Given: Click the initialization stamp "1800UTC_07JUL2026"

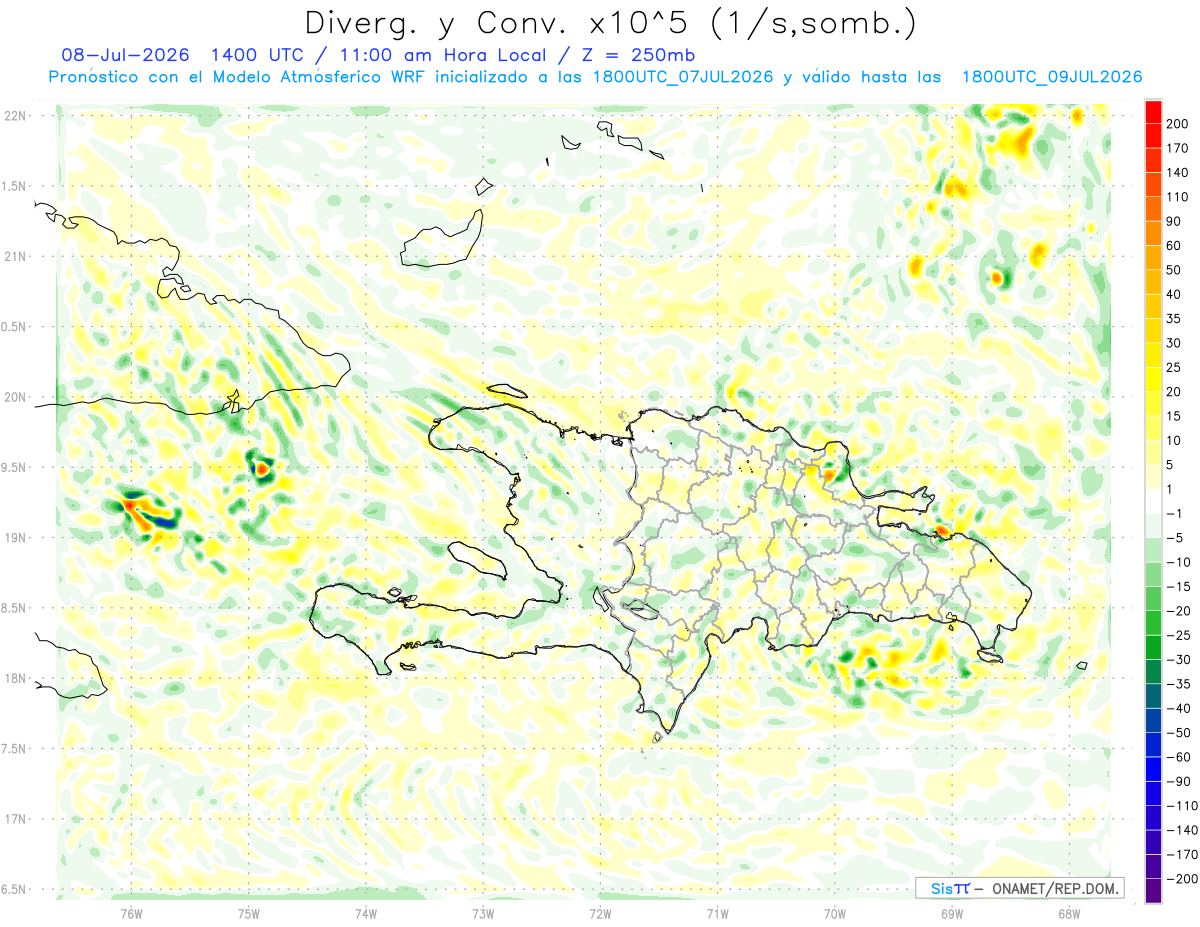Looking at the screenshot, I should pyautogui.click(x=683, y=77).
